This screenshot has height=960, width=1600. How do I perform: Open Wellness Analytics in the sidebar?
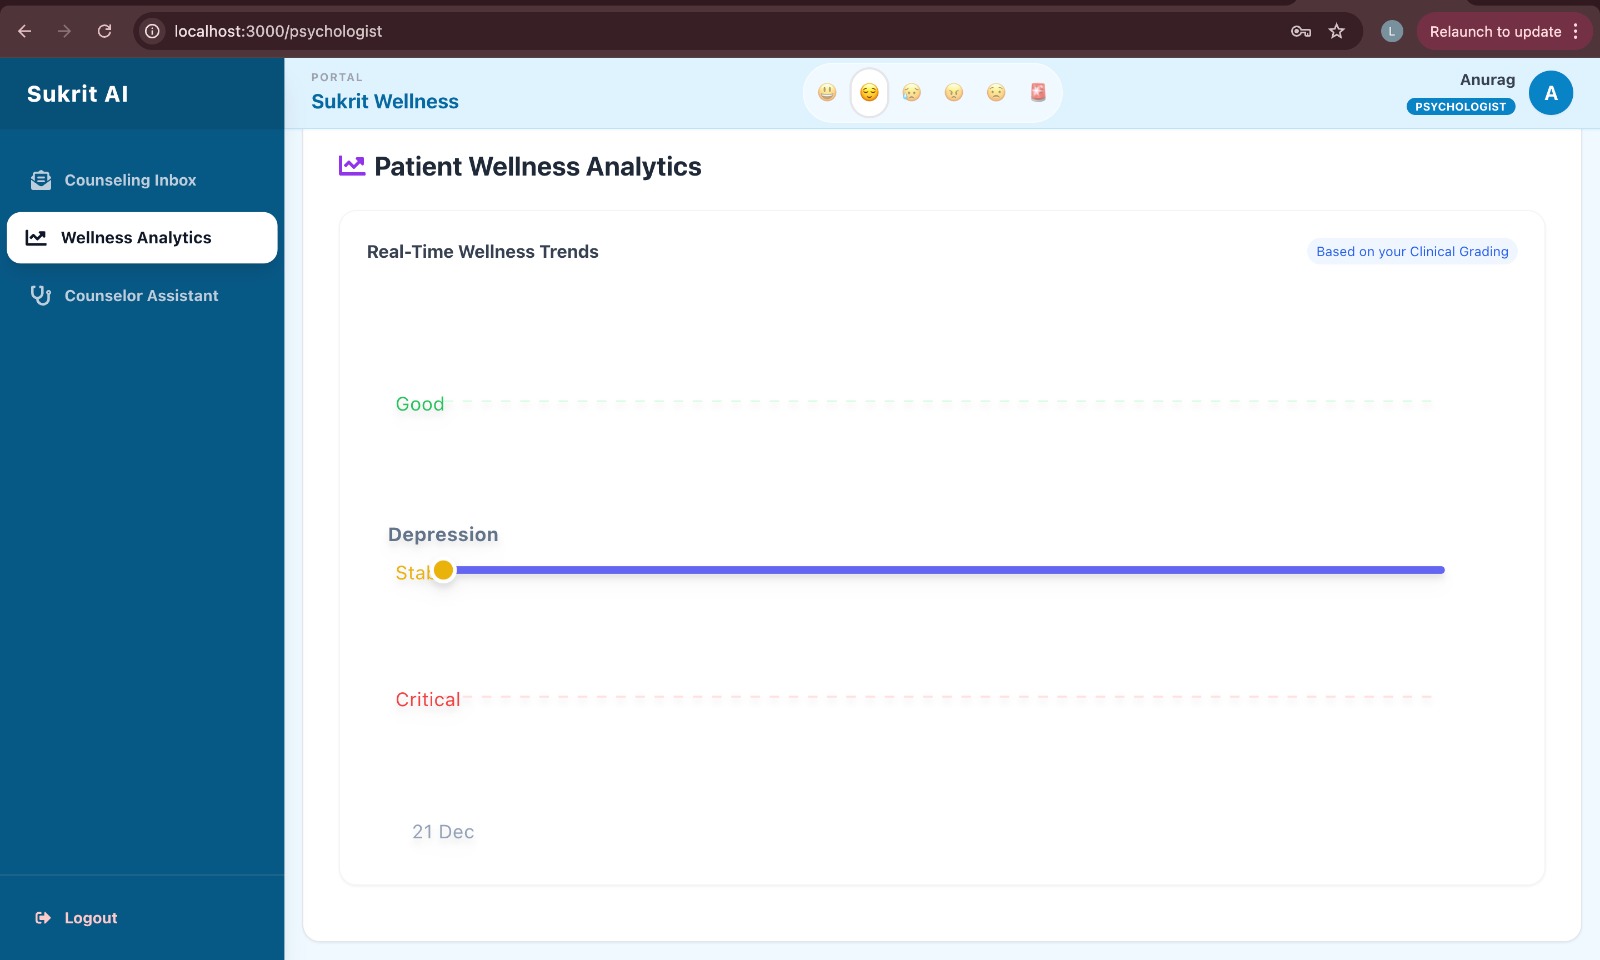click(142, 238)
